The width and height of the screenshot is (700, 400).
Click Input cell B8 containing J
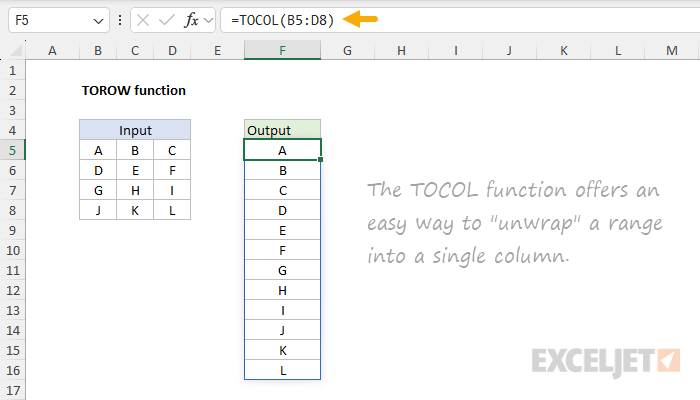point(98,210)
